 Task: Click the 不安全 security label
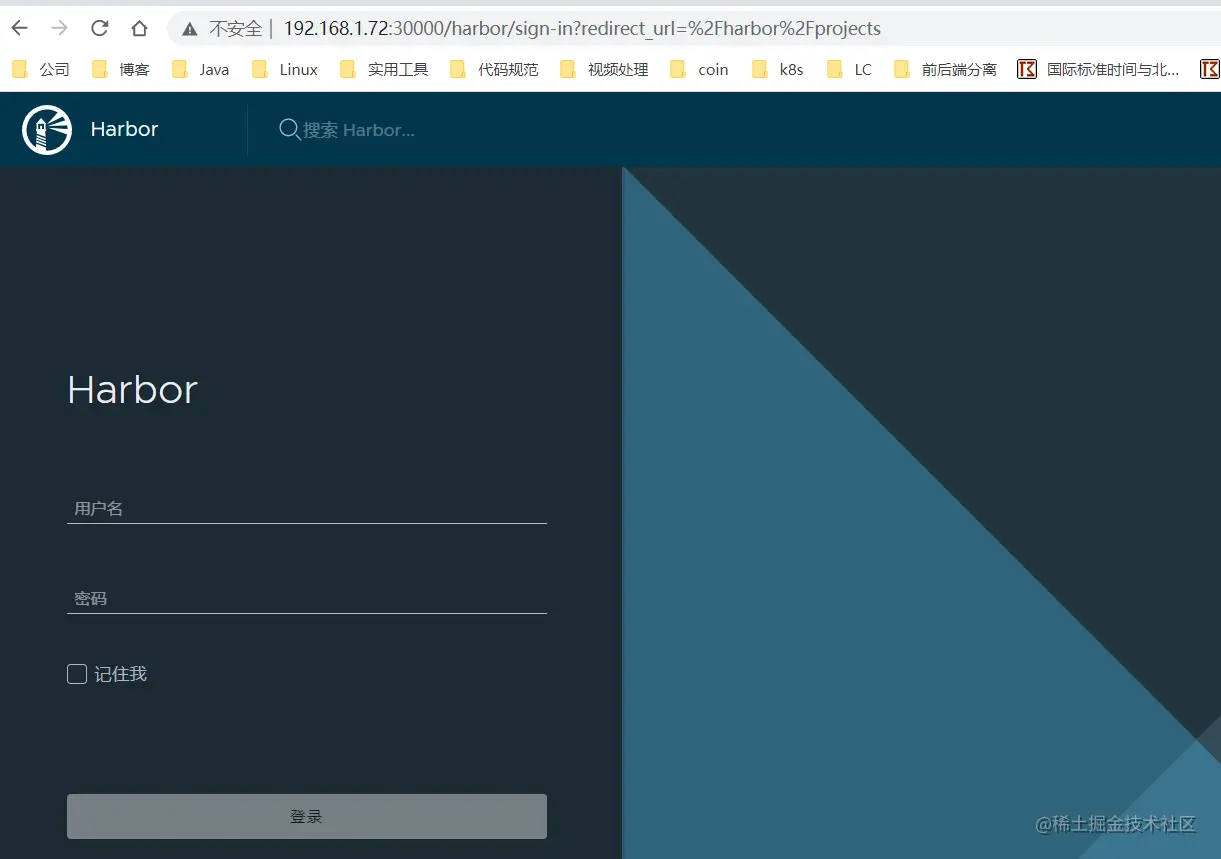[235, 29]
